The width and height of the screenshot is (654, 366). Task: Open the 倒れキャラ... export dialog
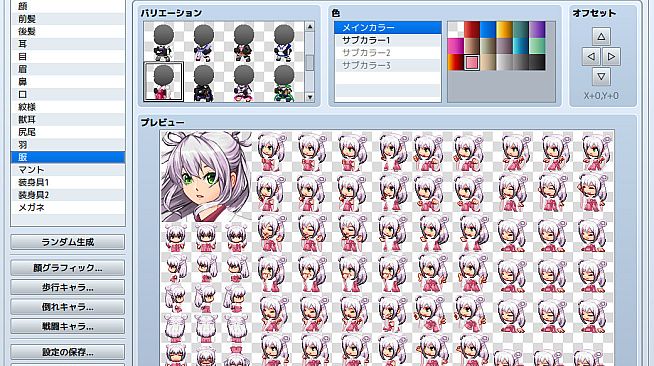coord(68,307)
